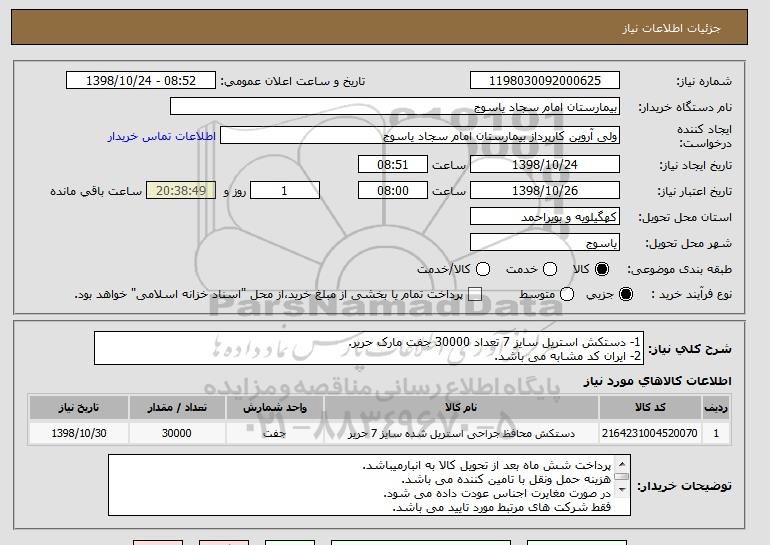Click the buyer notes scrollbar thumb
Viewport: 770px width, 545px height.
tap(622, 476)
